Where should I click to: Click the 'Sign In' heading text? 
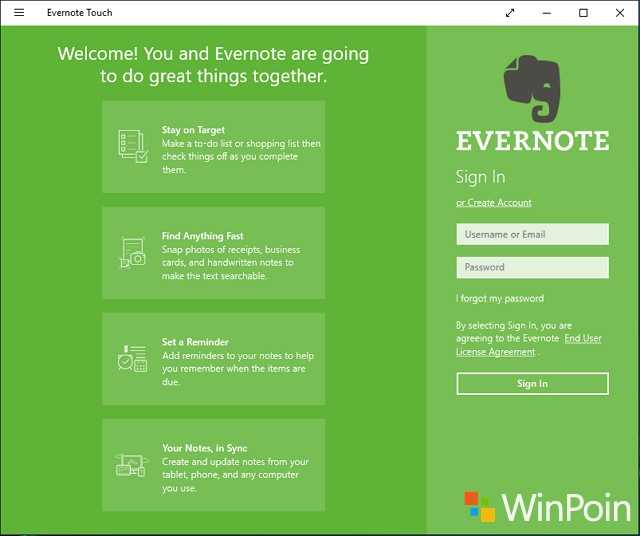click(x=480, y=177)
